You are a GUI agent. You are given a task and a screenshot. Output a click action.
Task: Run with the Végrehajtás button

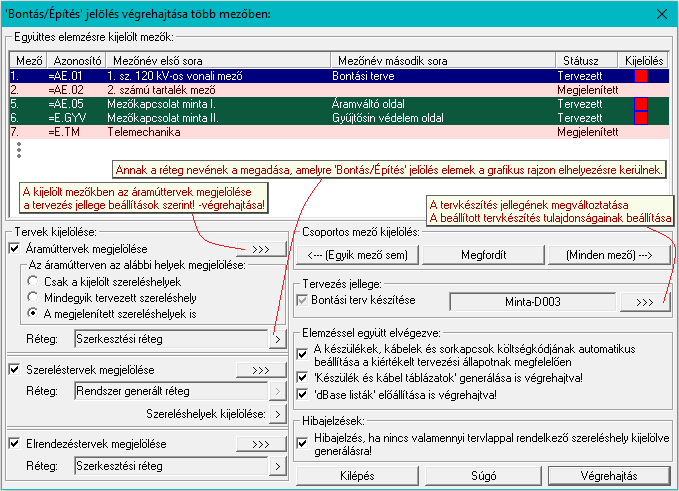pyautogui.click(x=609, y=476)
